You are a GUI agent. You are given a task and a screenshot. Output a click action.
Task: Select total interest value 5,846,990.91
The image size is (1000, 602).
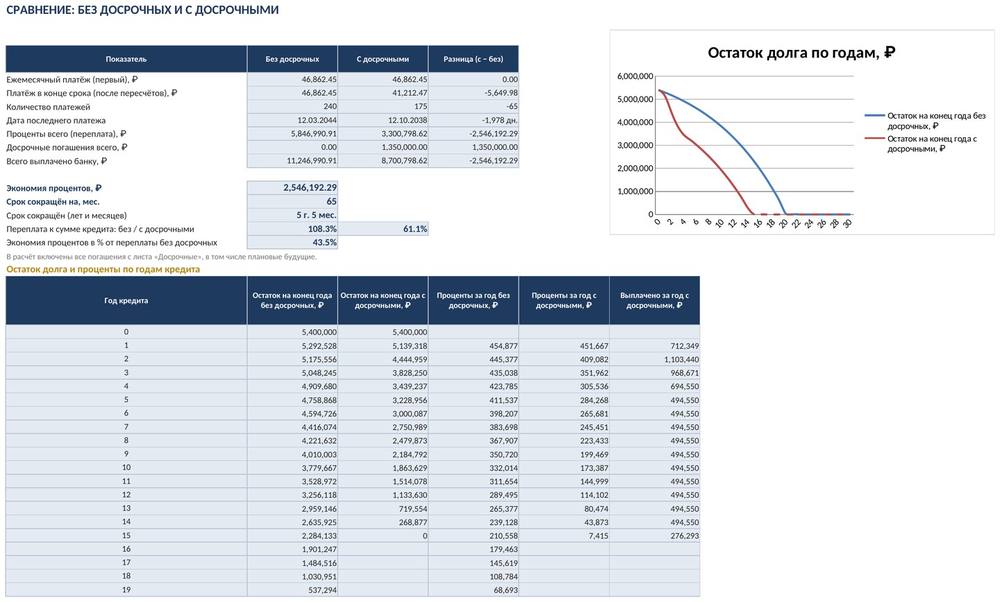click(x=292, y=134)
